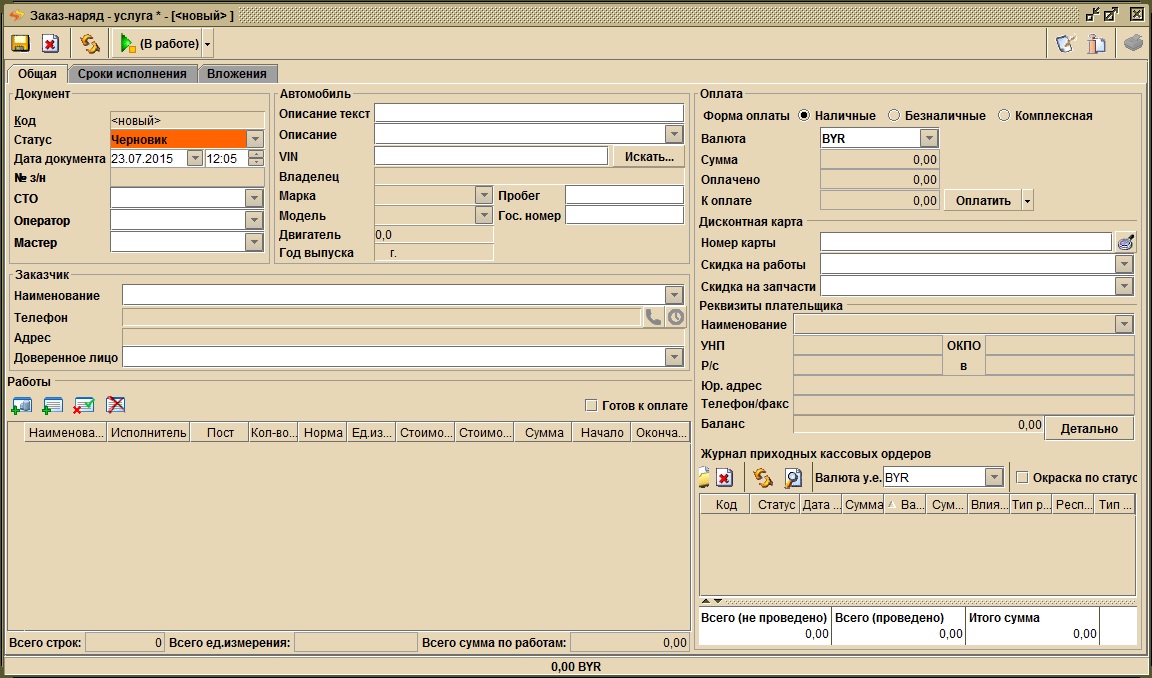
Task: Click the green play "(В работе)" button
Action: [x=159, y=43]
